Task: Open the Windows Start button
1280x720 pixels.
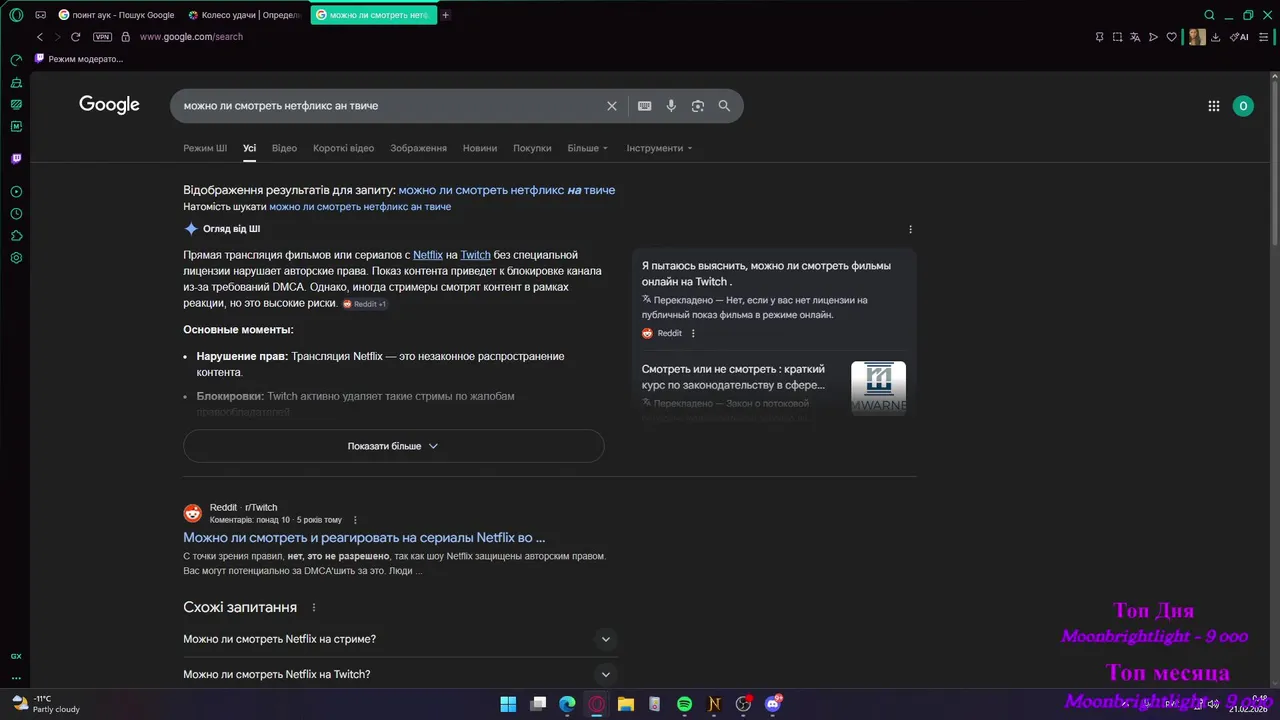Action: 508,704
